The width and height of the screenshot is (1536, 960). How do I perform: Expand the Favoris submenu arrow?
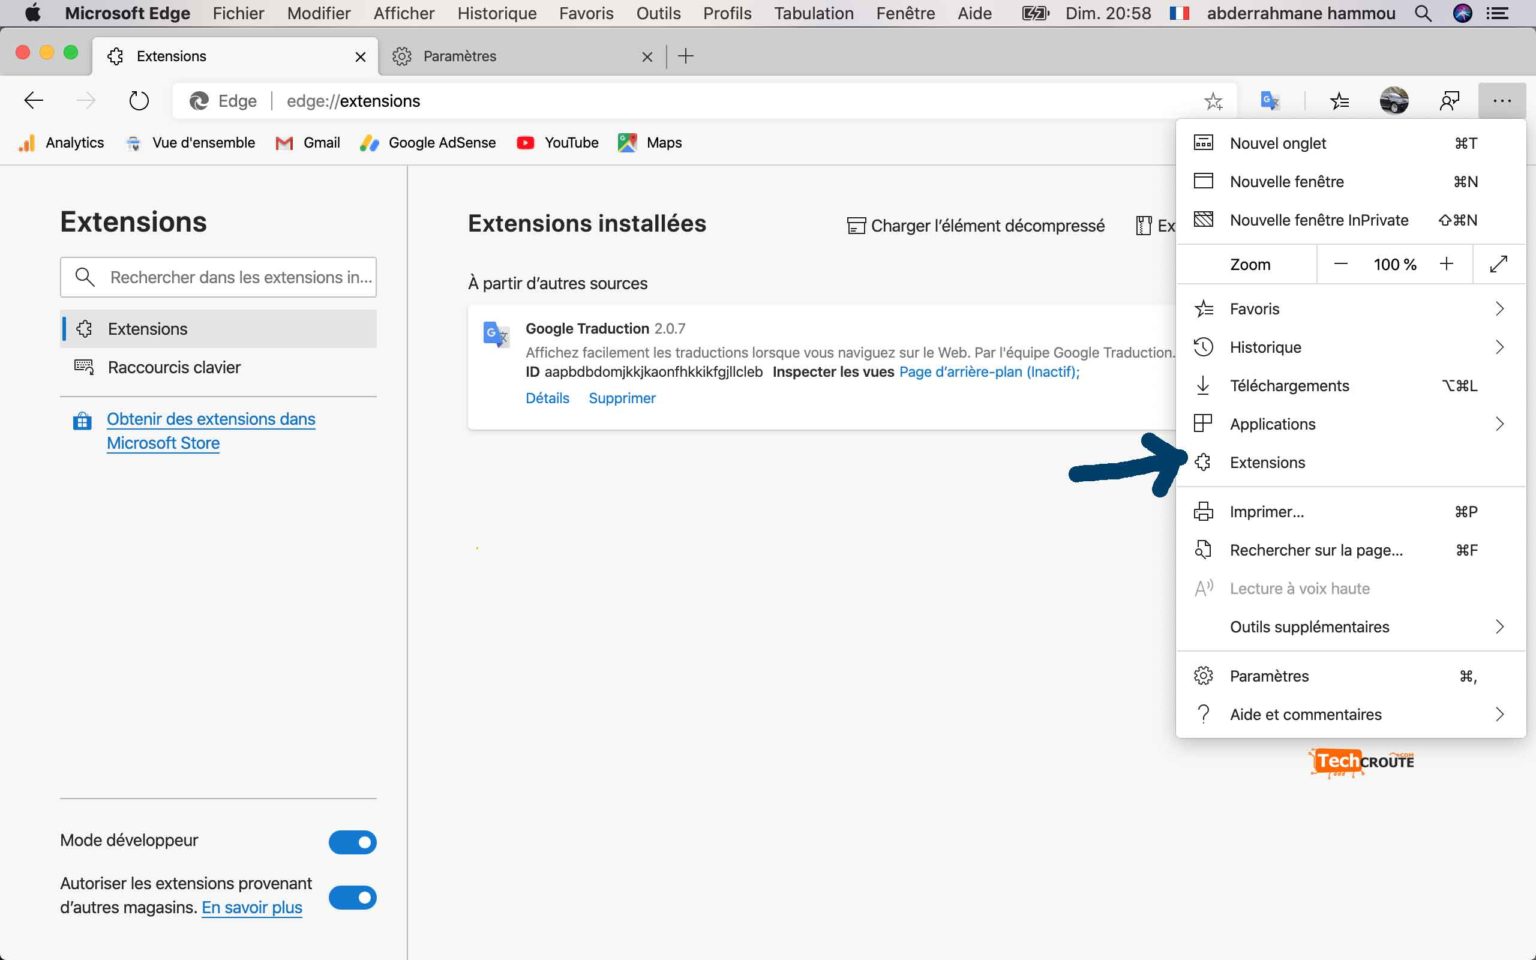coord(1499,308)
